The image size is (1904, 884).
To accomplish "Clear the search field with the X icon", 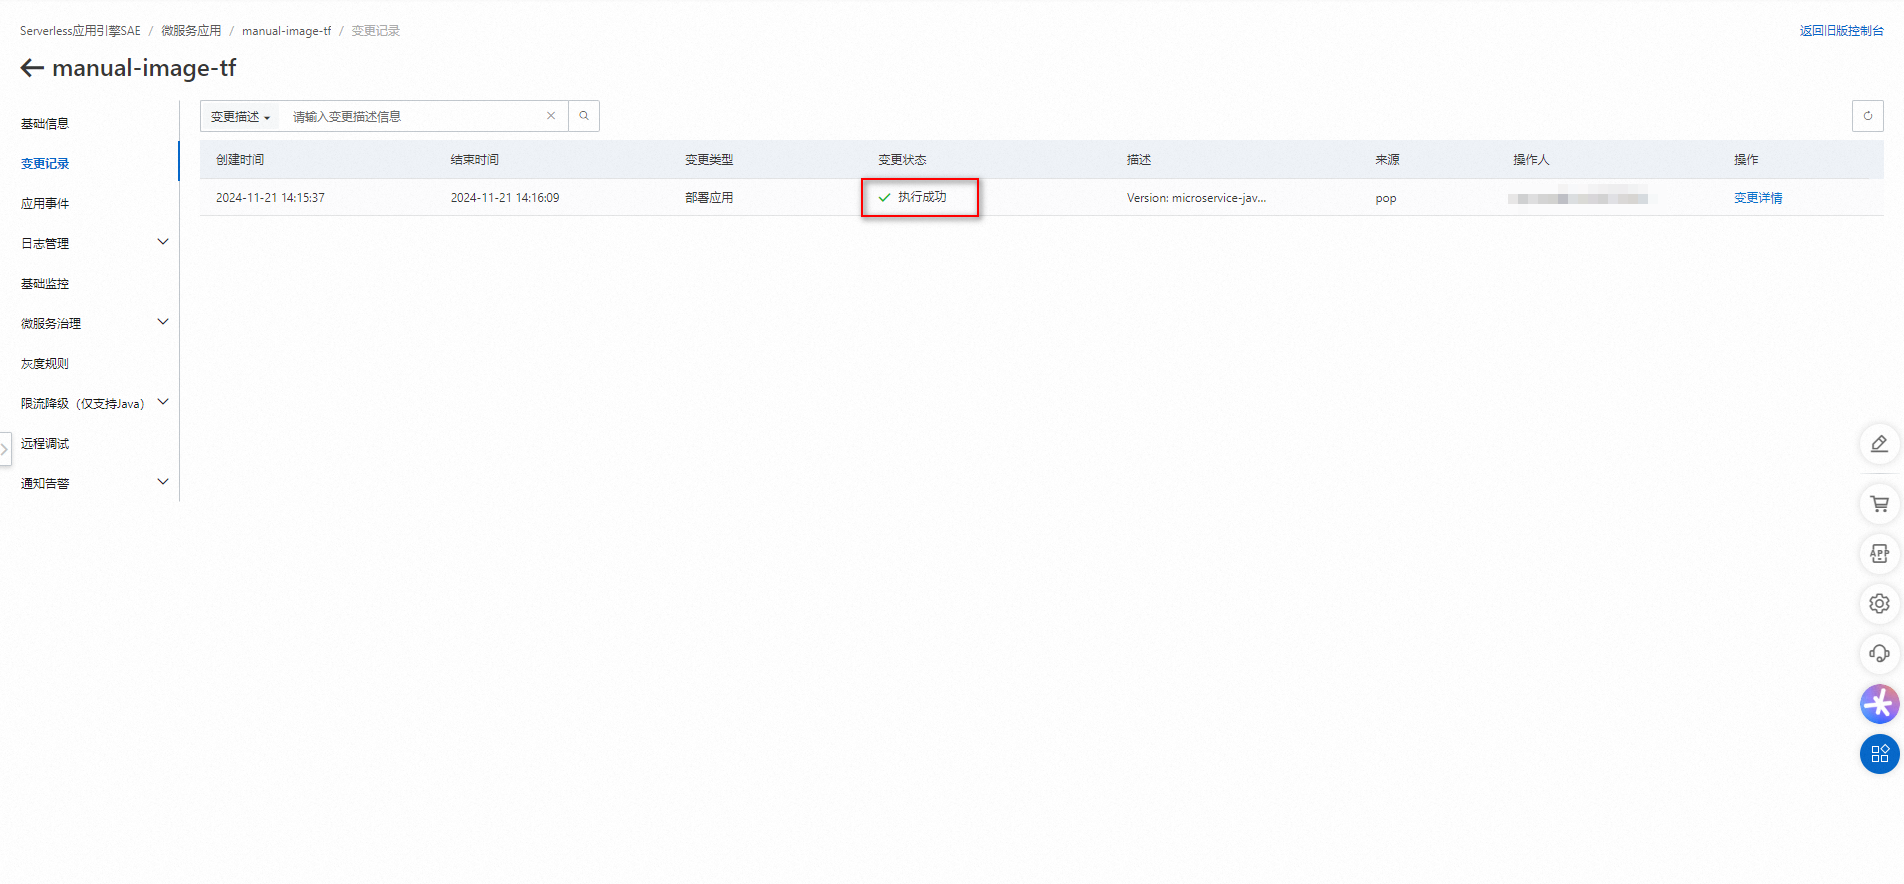I will point(551,116).
